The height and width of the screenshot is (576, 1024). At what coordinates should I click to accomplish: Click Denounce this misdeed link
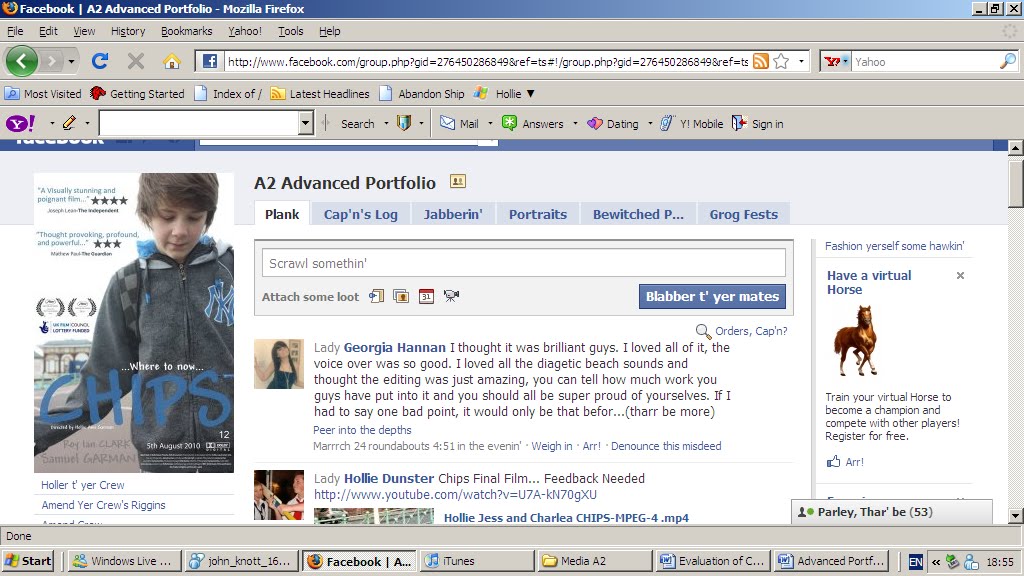pyautogui.click(x=666, y=446)
